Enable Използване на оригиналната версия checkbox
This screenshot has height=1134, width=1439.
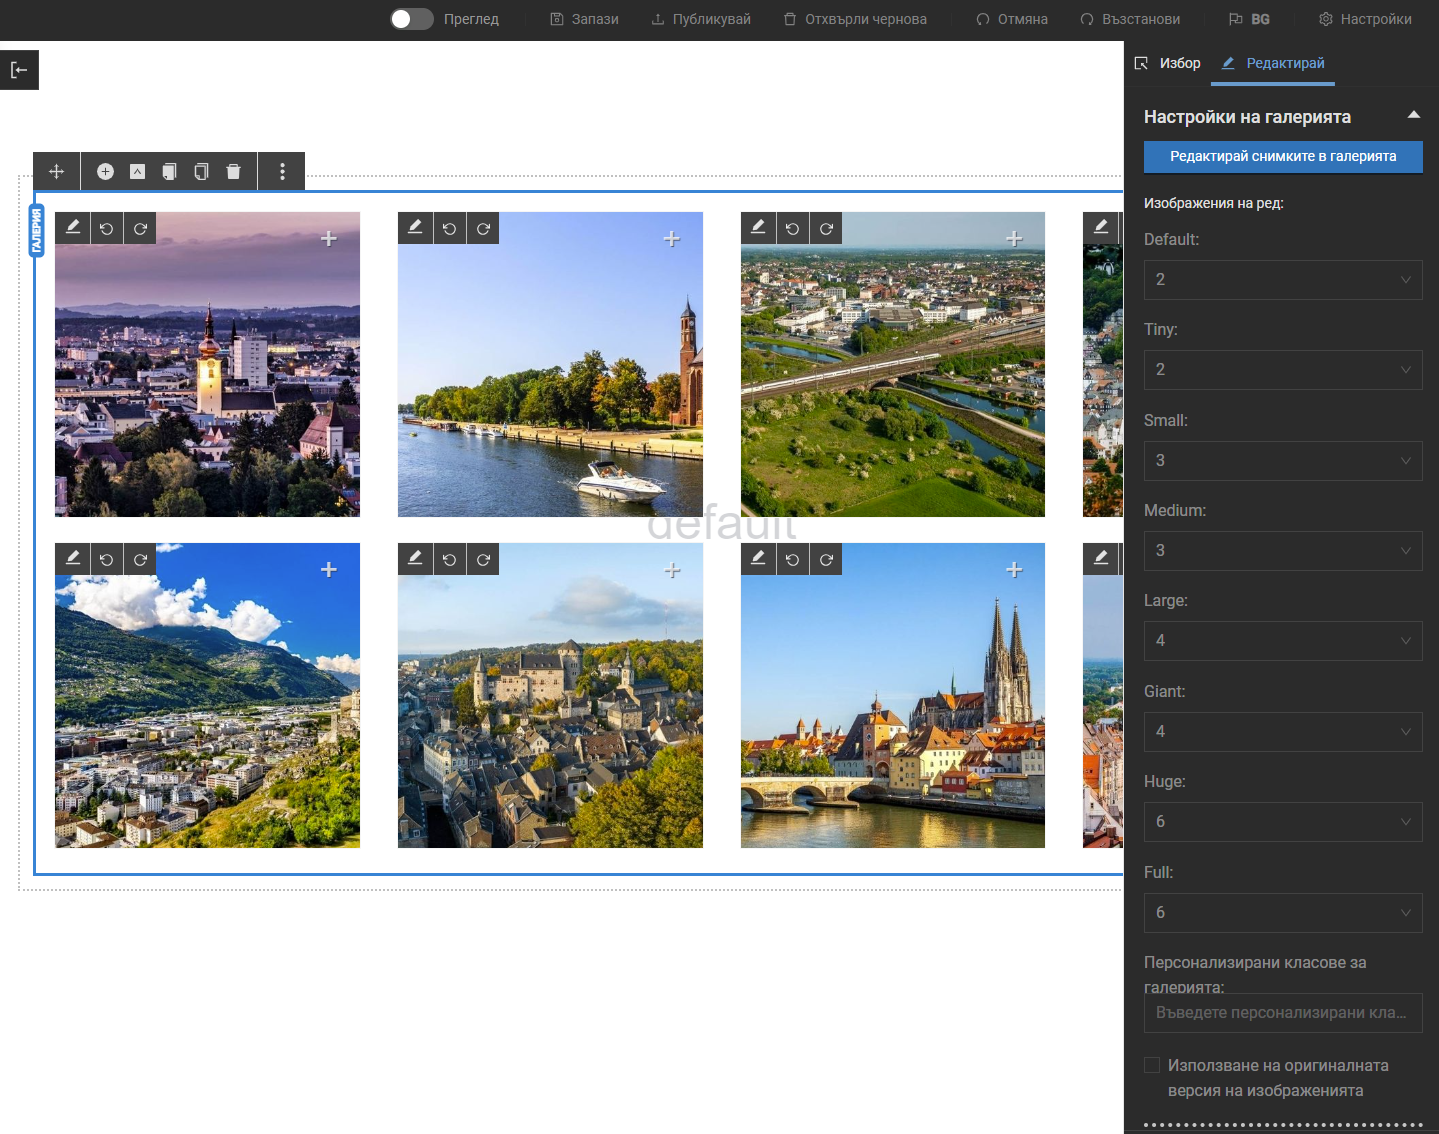pos(1152,1065)
